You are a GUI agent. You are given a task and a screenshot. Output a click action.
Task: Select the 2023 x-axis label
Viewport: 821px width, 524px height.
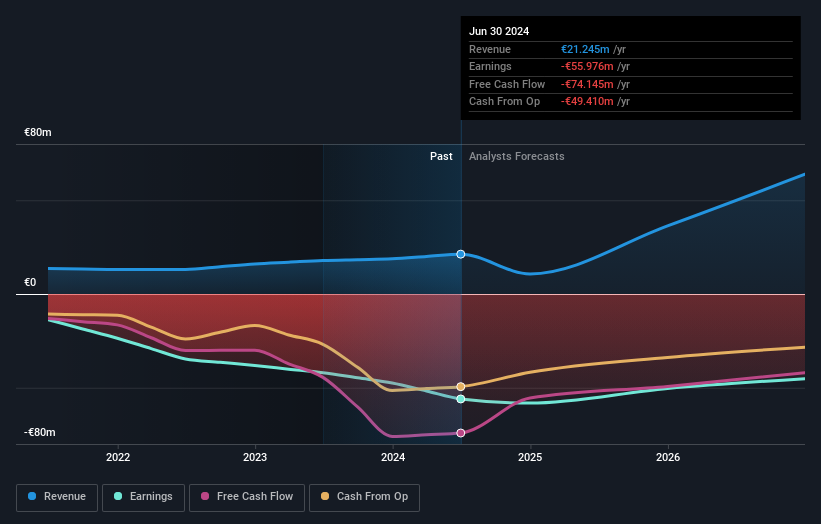[255, 457]
